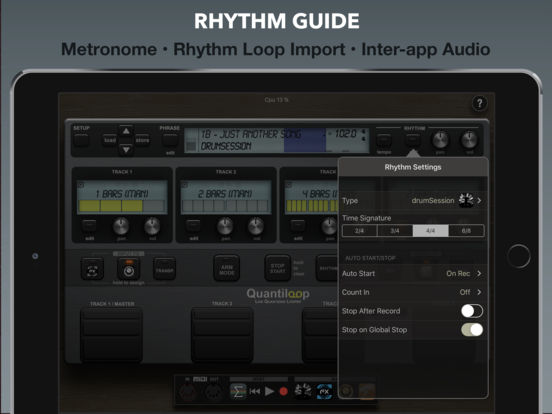The height and width of the screenshot is (414, 552).
Task: Open help with the question mark icon
Action: pyautogui.click(x=479, y=103)
